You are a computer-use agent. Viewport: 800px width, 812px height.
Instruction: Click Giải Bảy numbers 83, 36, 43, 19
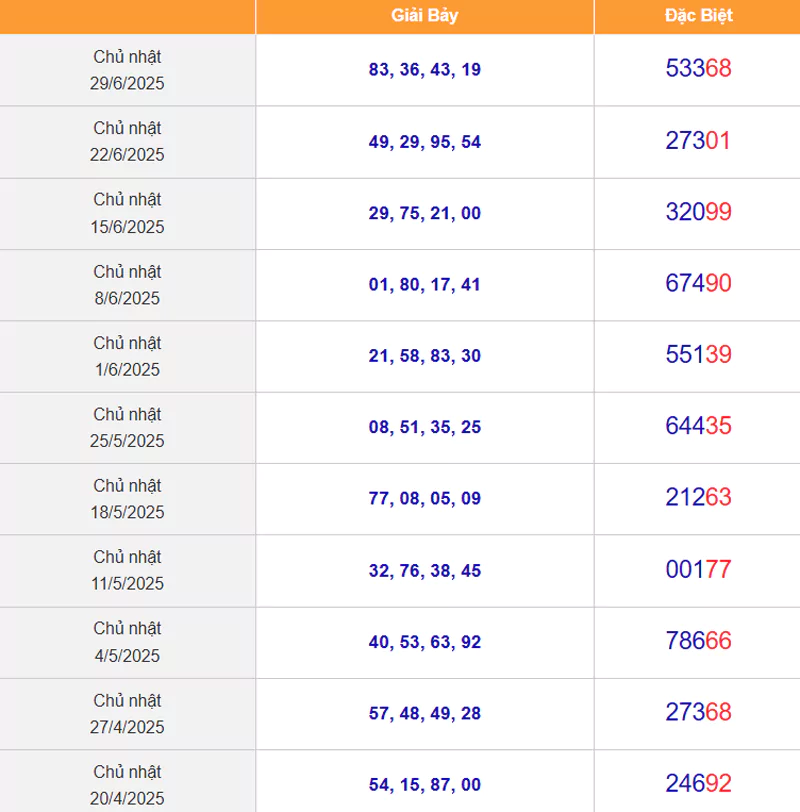point(424,70)
